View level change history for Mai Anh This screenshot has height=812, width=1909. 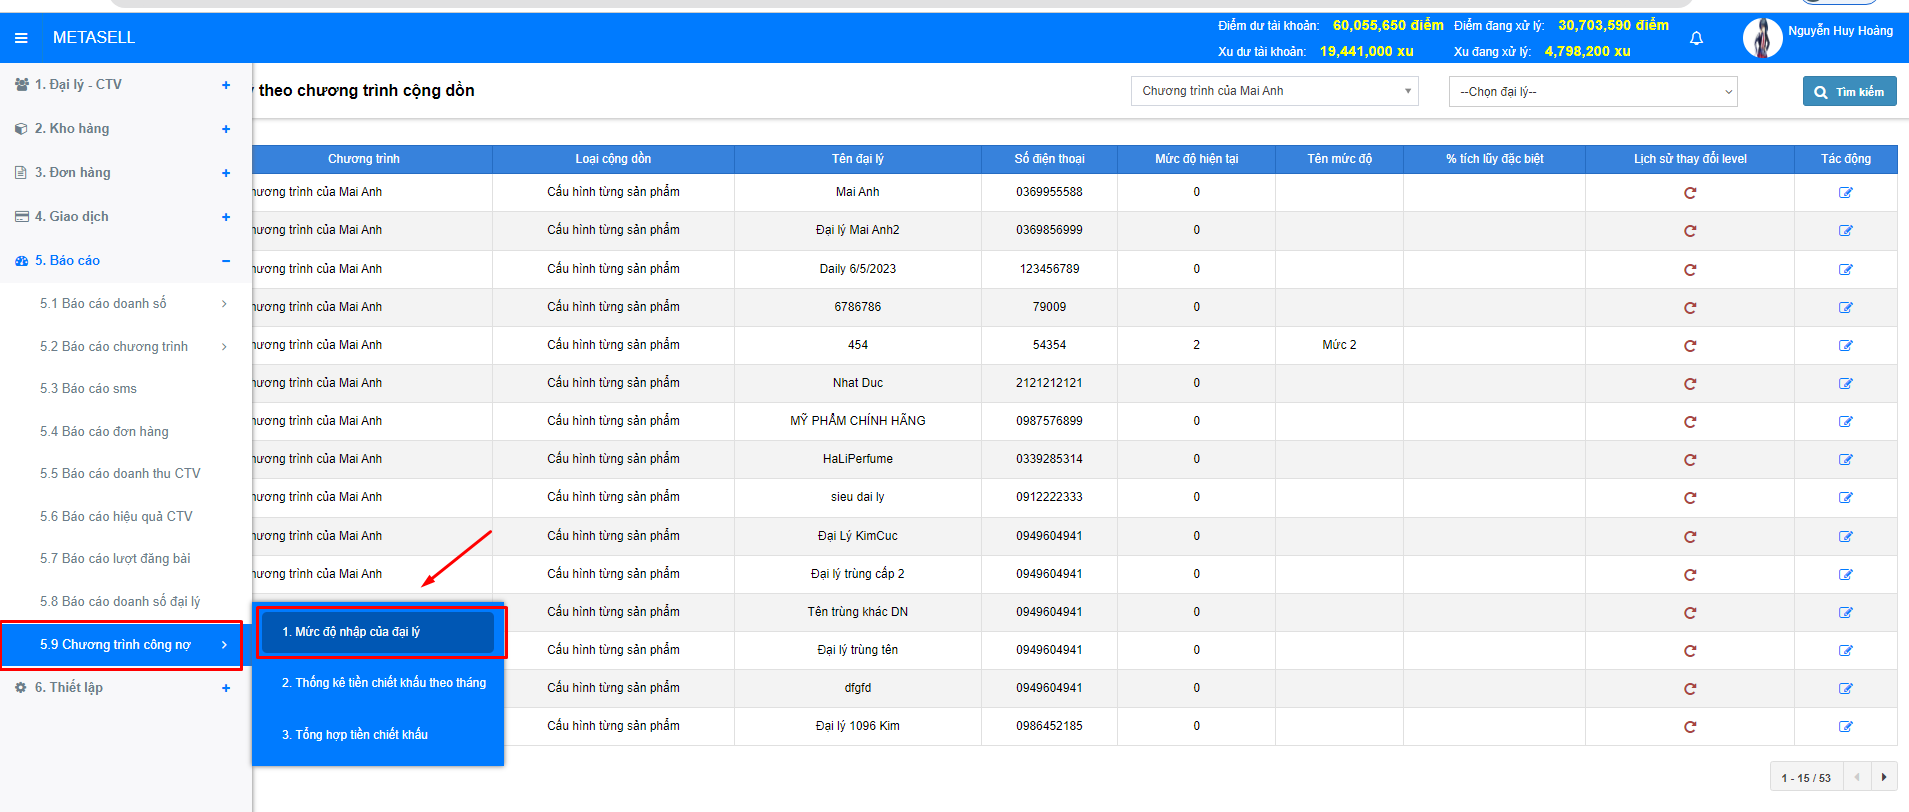click(1690, 193)
